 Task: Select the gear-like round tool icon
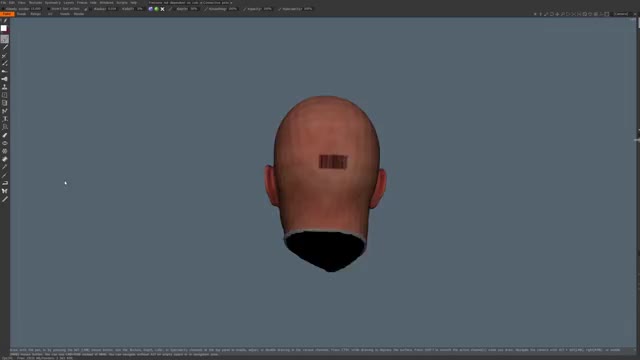click(x=4, y=151)
